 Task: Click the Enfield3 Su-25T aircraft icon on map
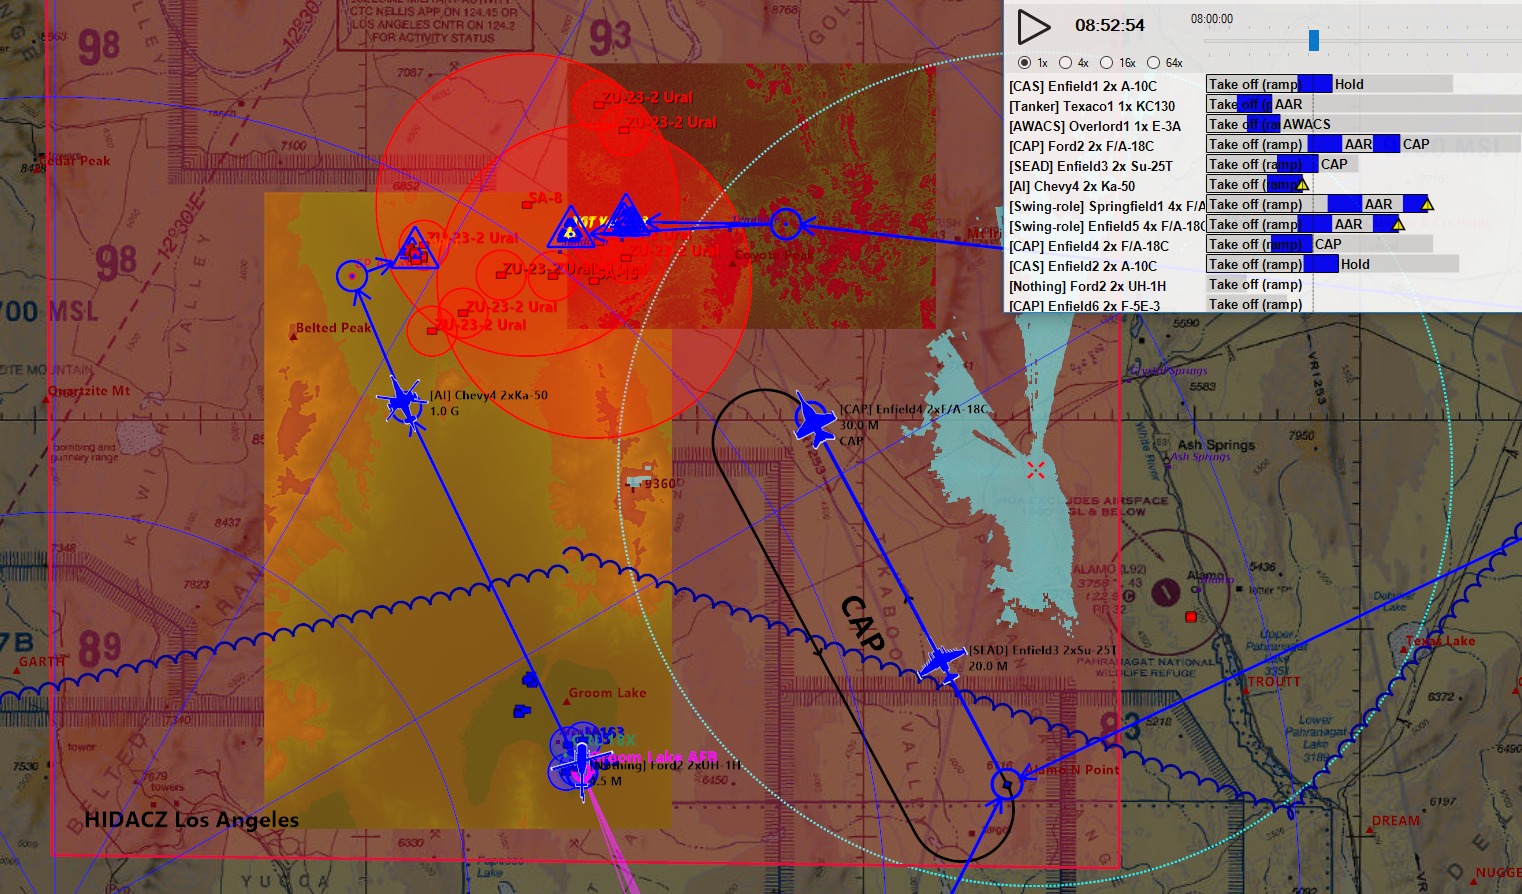pos(940,662)
